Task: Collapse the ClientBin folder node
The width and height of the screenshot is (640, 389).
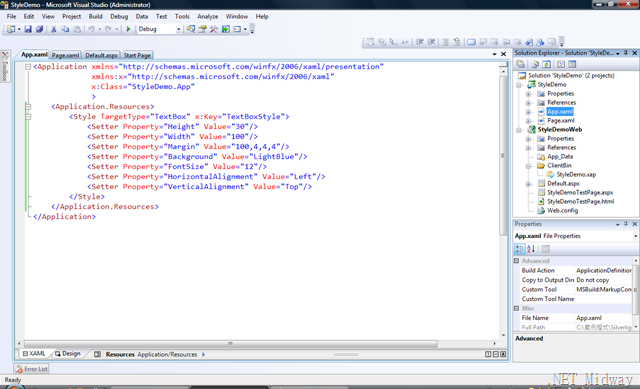Action: tap(529, 166)
